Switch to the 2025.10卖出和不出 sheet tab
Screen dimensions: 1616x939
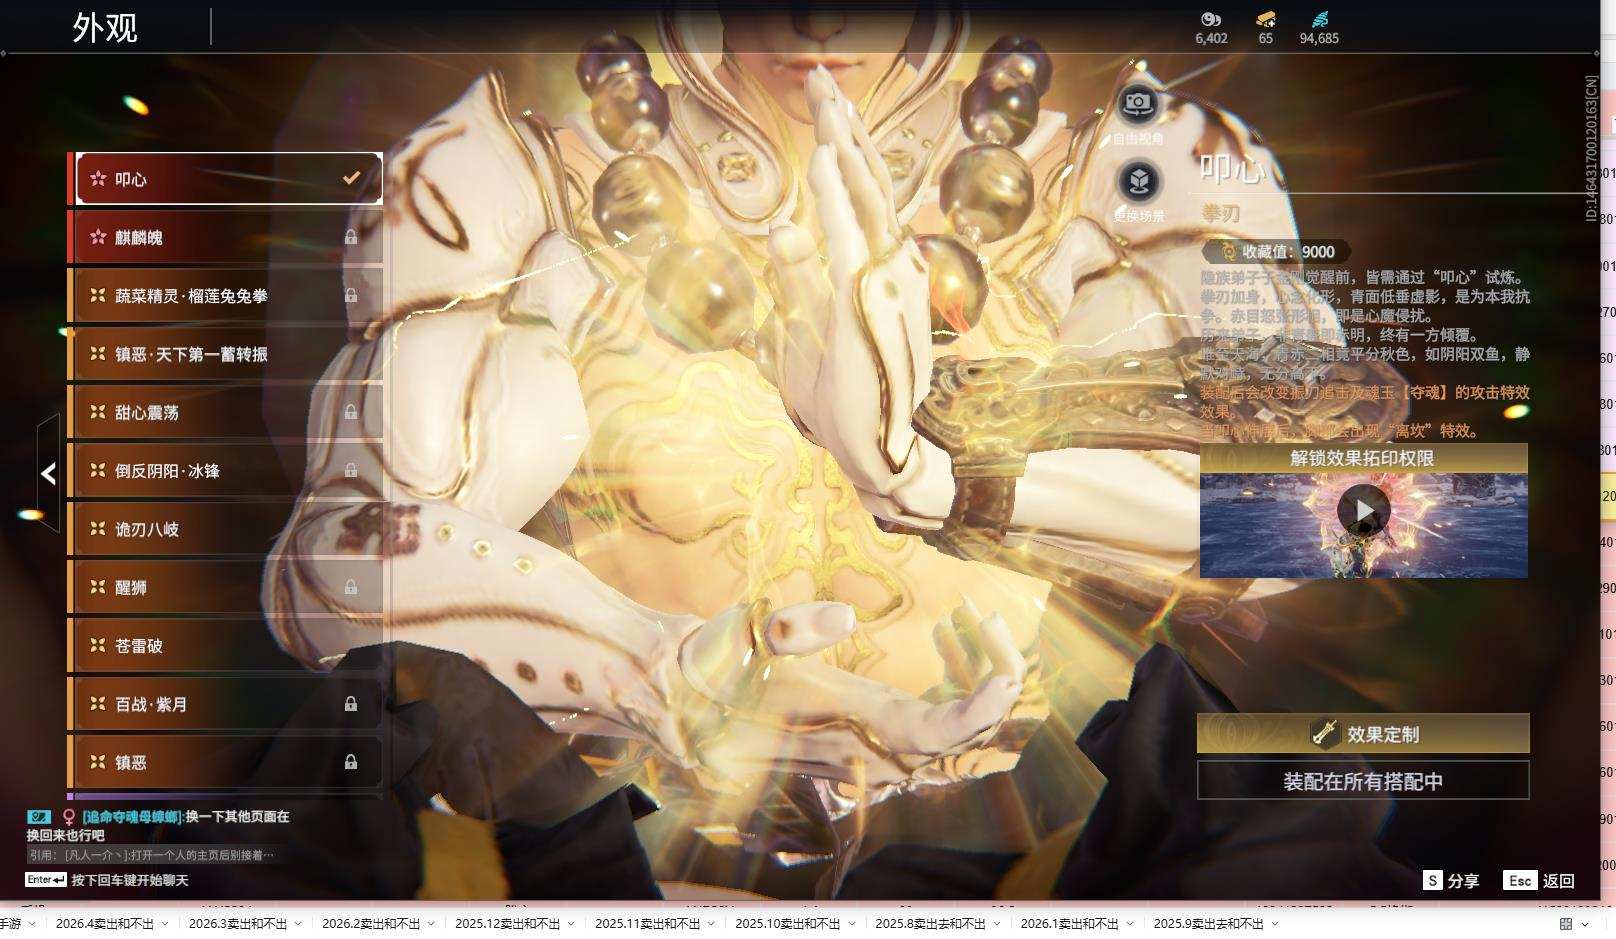pyautogui.click(x=787, y=924)
